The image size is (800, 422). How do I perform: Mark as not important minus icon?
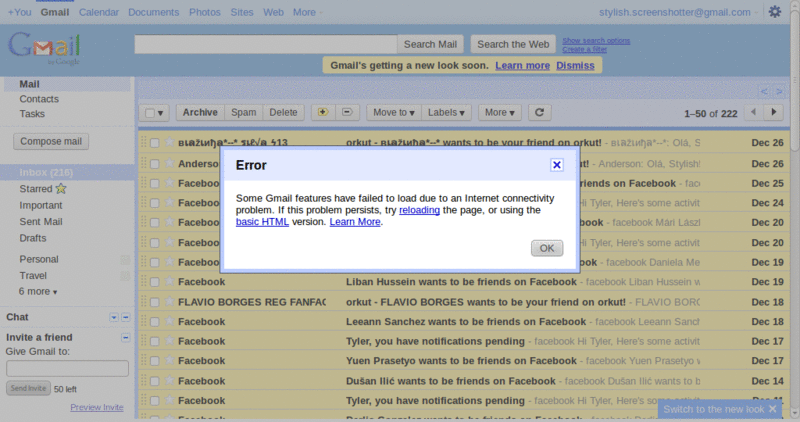click(347, 112)
